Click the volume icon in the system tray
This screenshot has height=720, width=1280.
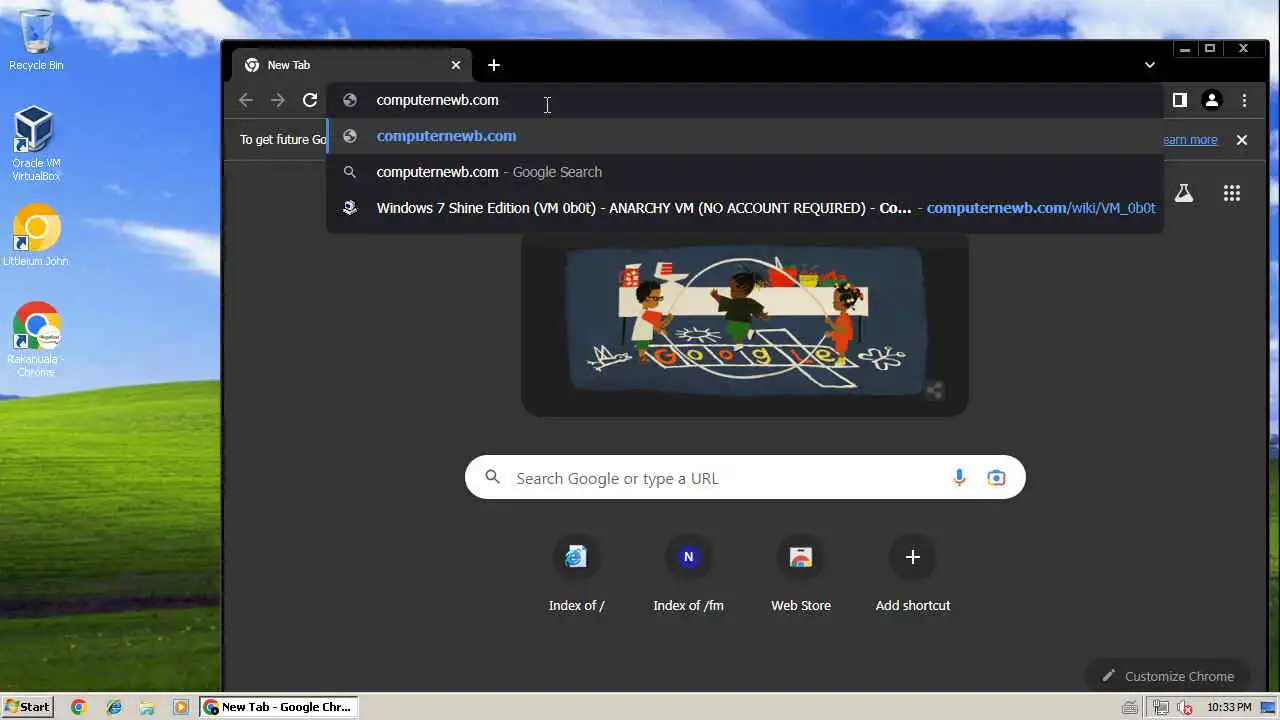point(1185,707)
